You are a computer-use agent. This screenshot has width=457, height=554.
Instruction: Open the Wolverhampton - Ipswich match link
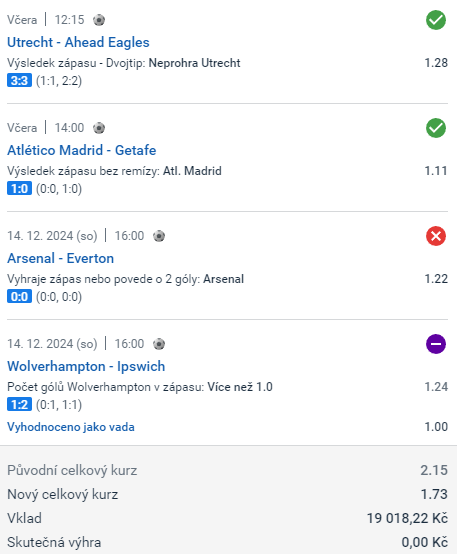pyautogui.click(x=86, y=366)
